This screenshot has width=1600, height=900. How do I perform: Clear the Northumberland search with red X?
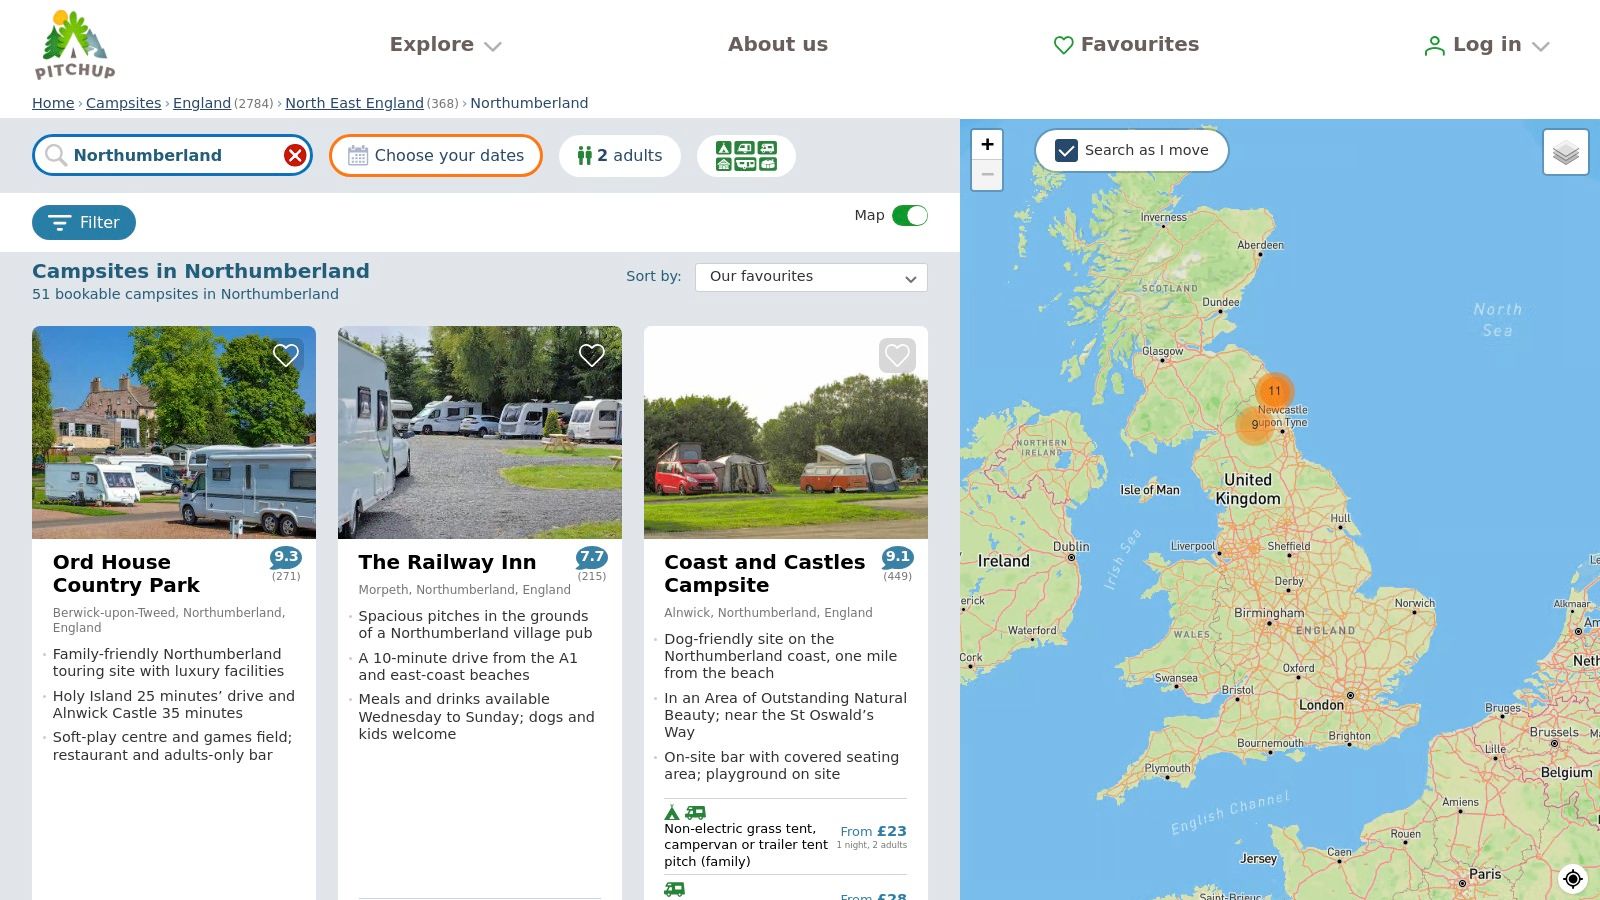tap(294, 155)
